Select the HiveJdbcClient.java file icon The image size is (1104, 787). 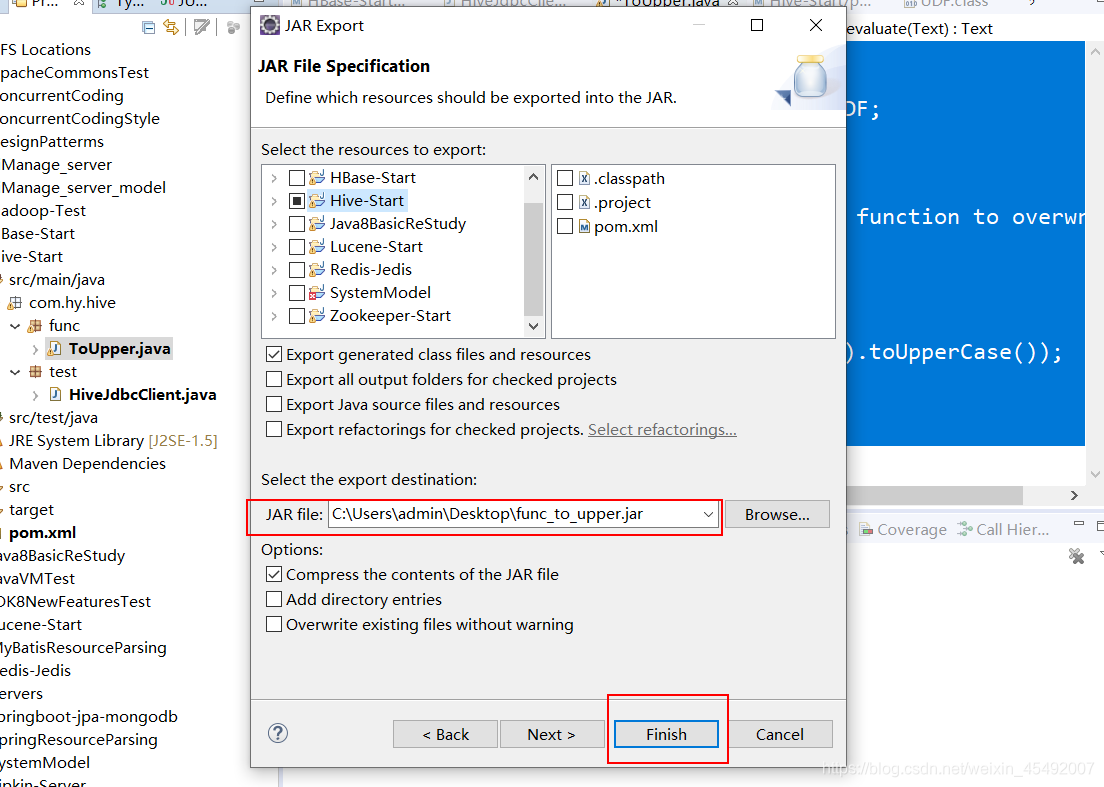pyautogui.click(x=54, y=395)
